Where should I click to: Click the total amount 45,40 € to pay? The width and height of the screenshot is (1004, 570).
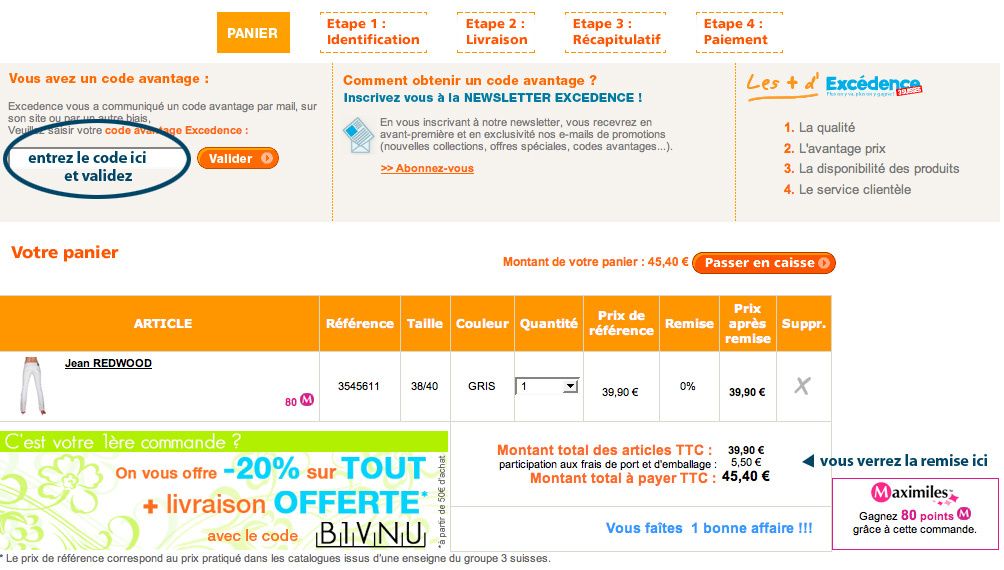(746, 476)
